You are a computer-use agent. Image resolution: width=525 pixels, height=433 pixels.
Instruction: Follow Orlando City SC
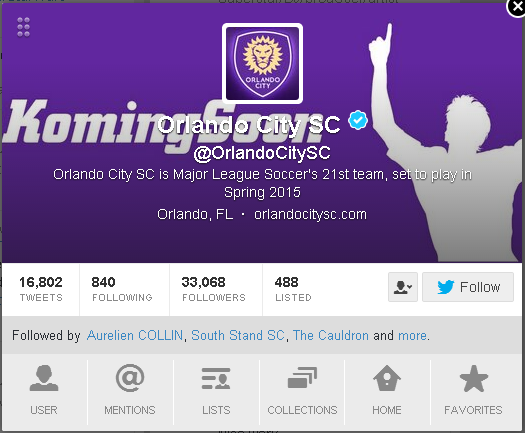click(x=468, y=287)
